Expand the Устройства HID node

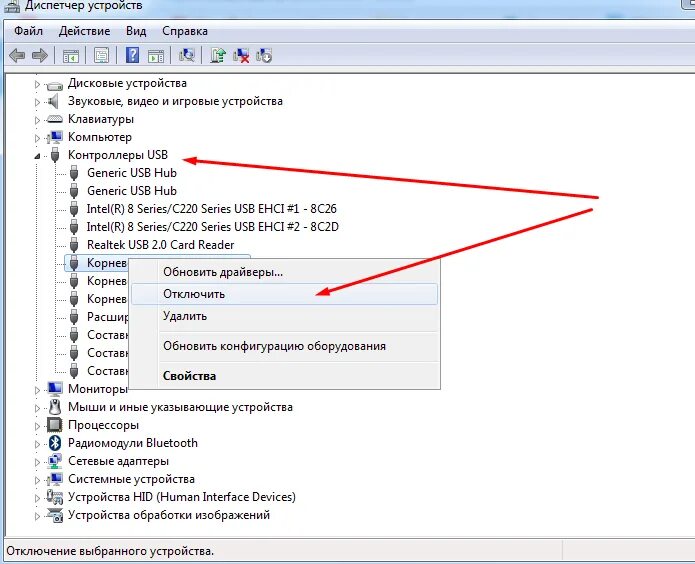coord(38,498)
